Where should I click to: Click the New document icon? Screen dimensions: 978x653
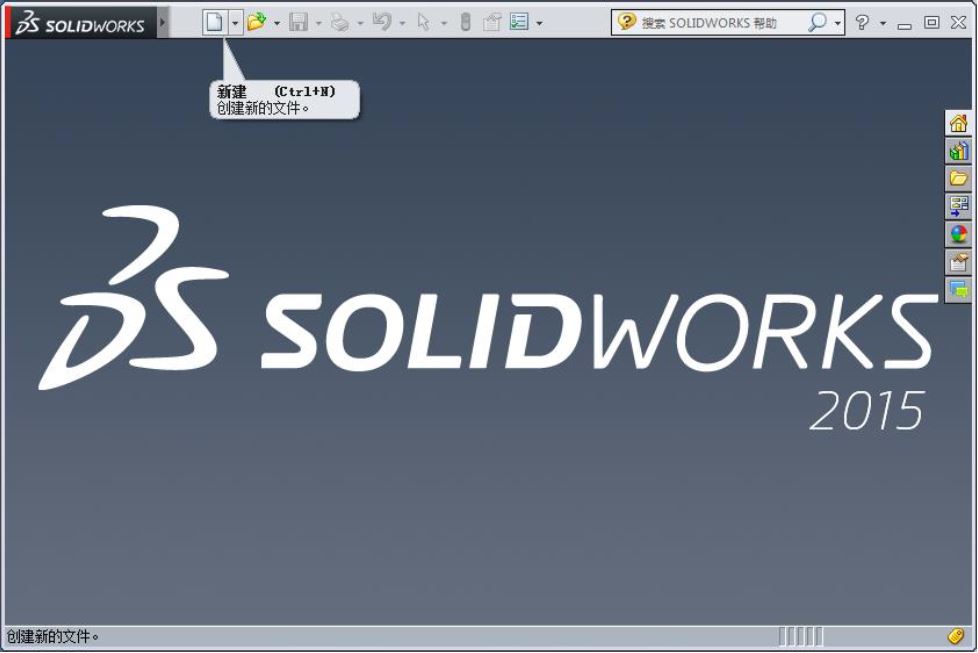(x=214, y=22)
